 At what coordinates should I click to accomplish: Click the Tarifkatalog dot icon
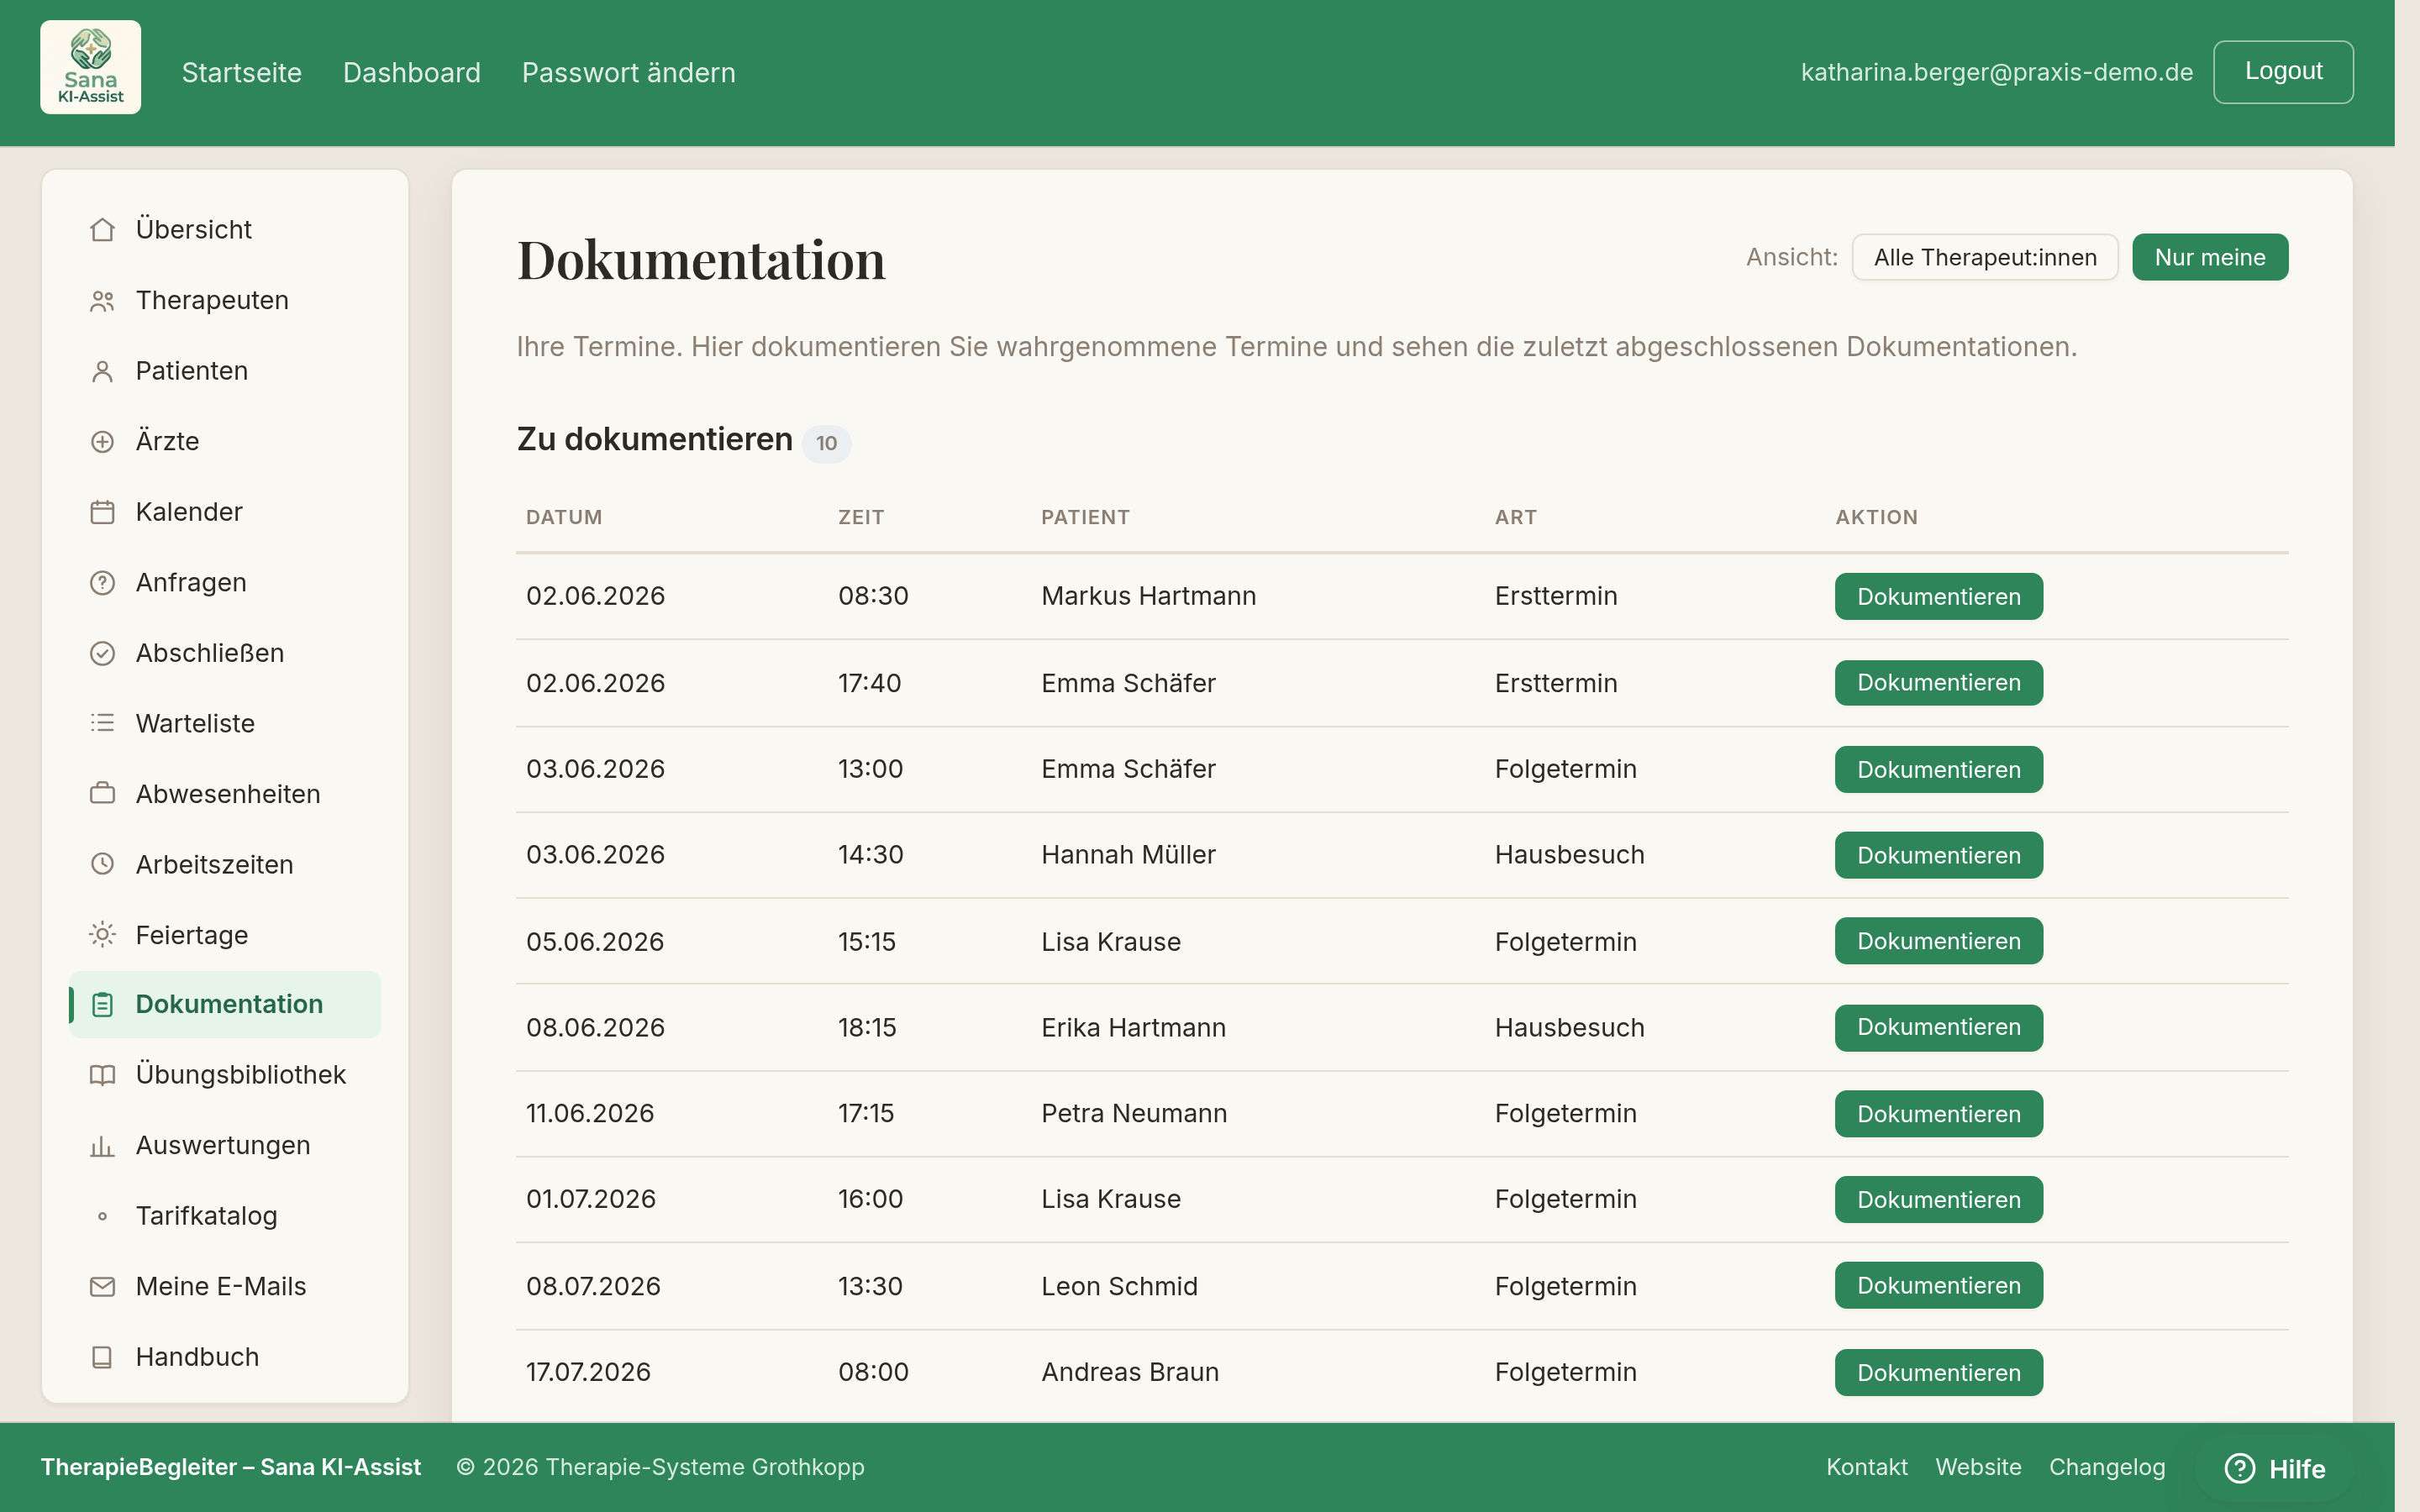pyautogui.click(x=102, y=1216)
